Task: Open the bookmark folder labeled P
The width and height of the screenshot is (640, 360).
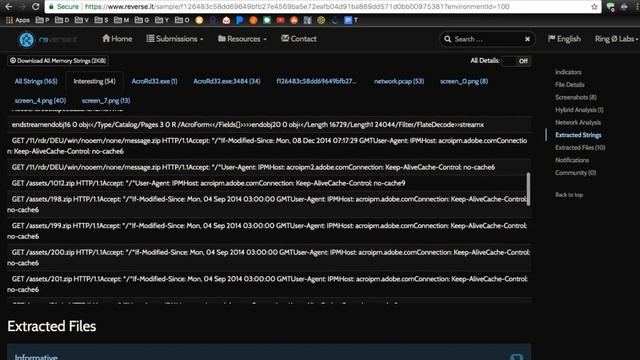Action: tap(42, 20)
